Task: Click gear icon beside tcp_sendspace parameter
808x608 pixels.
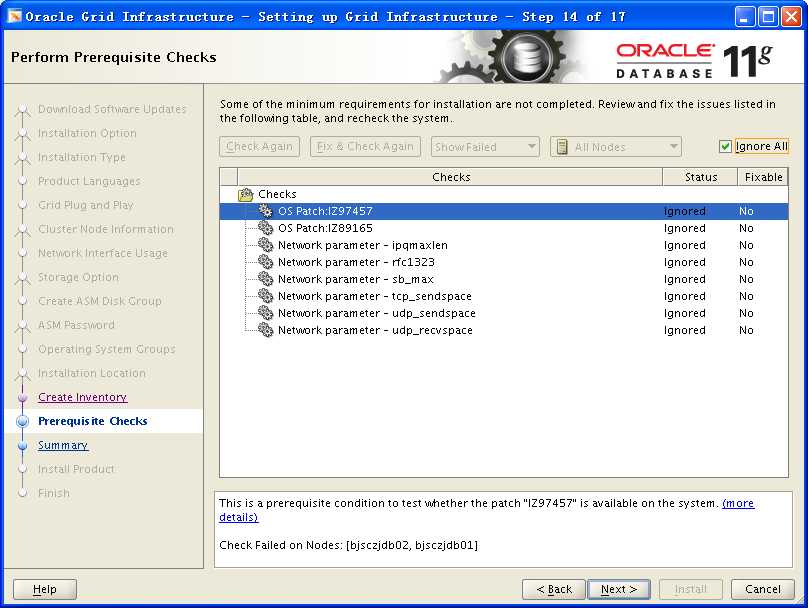Action: coord(265,296)
